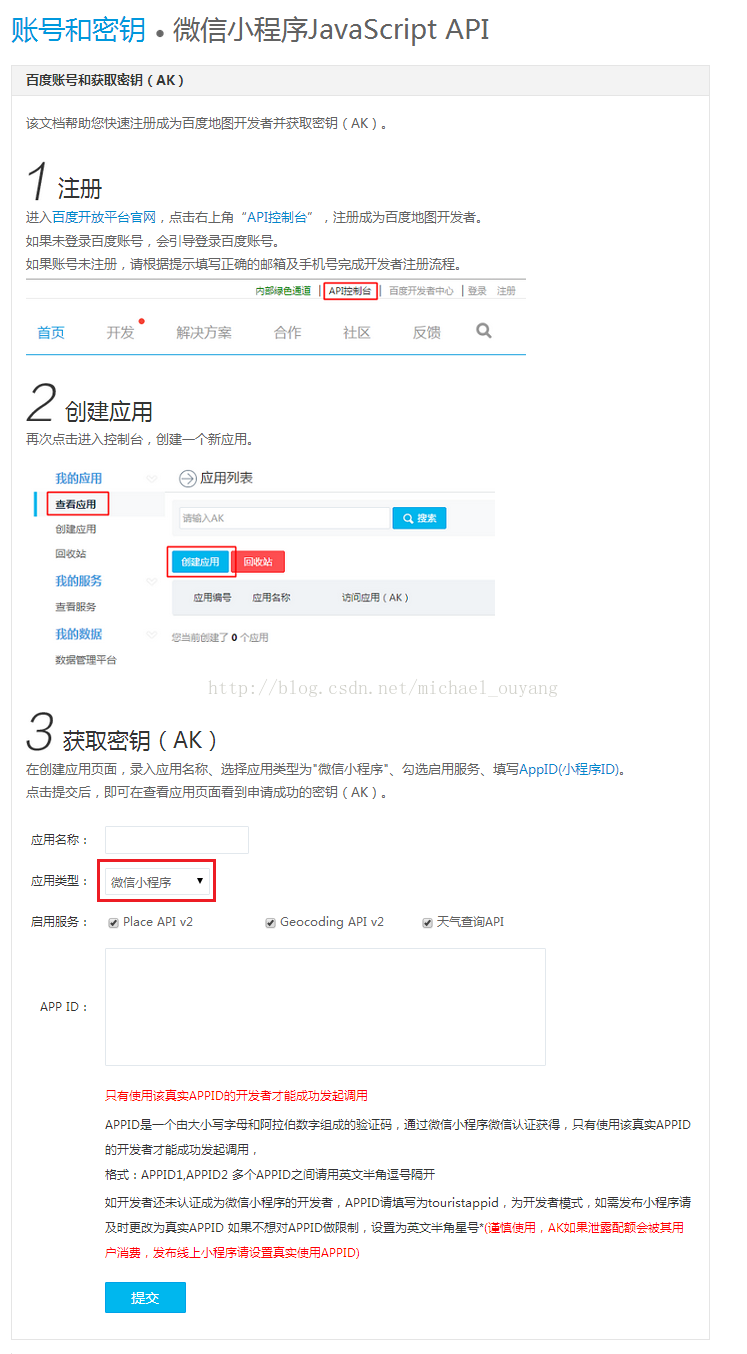Open 查看服务 in the sidebar
Screen dimensions: 747x1354
[x=76, y=607]
